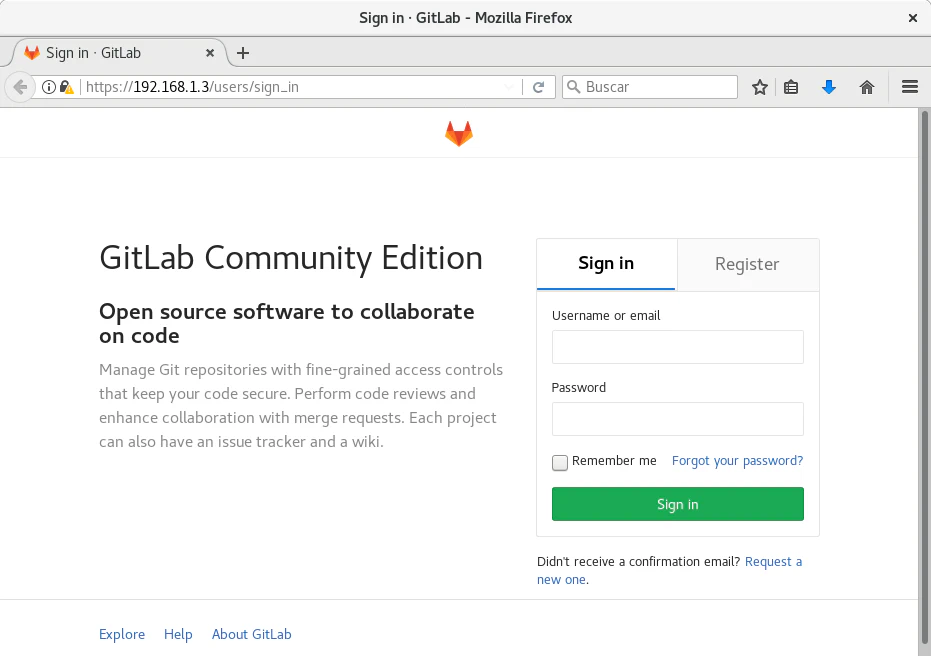Open the Forgot your password link
The image size is (931, 656).
(737, 461)
